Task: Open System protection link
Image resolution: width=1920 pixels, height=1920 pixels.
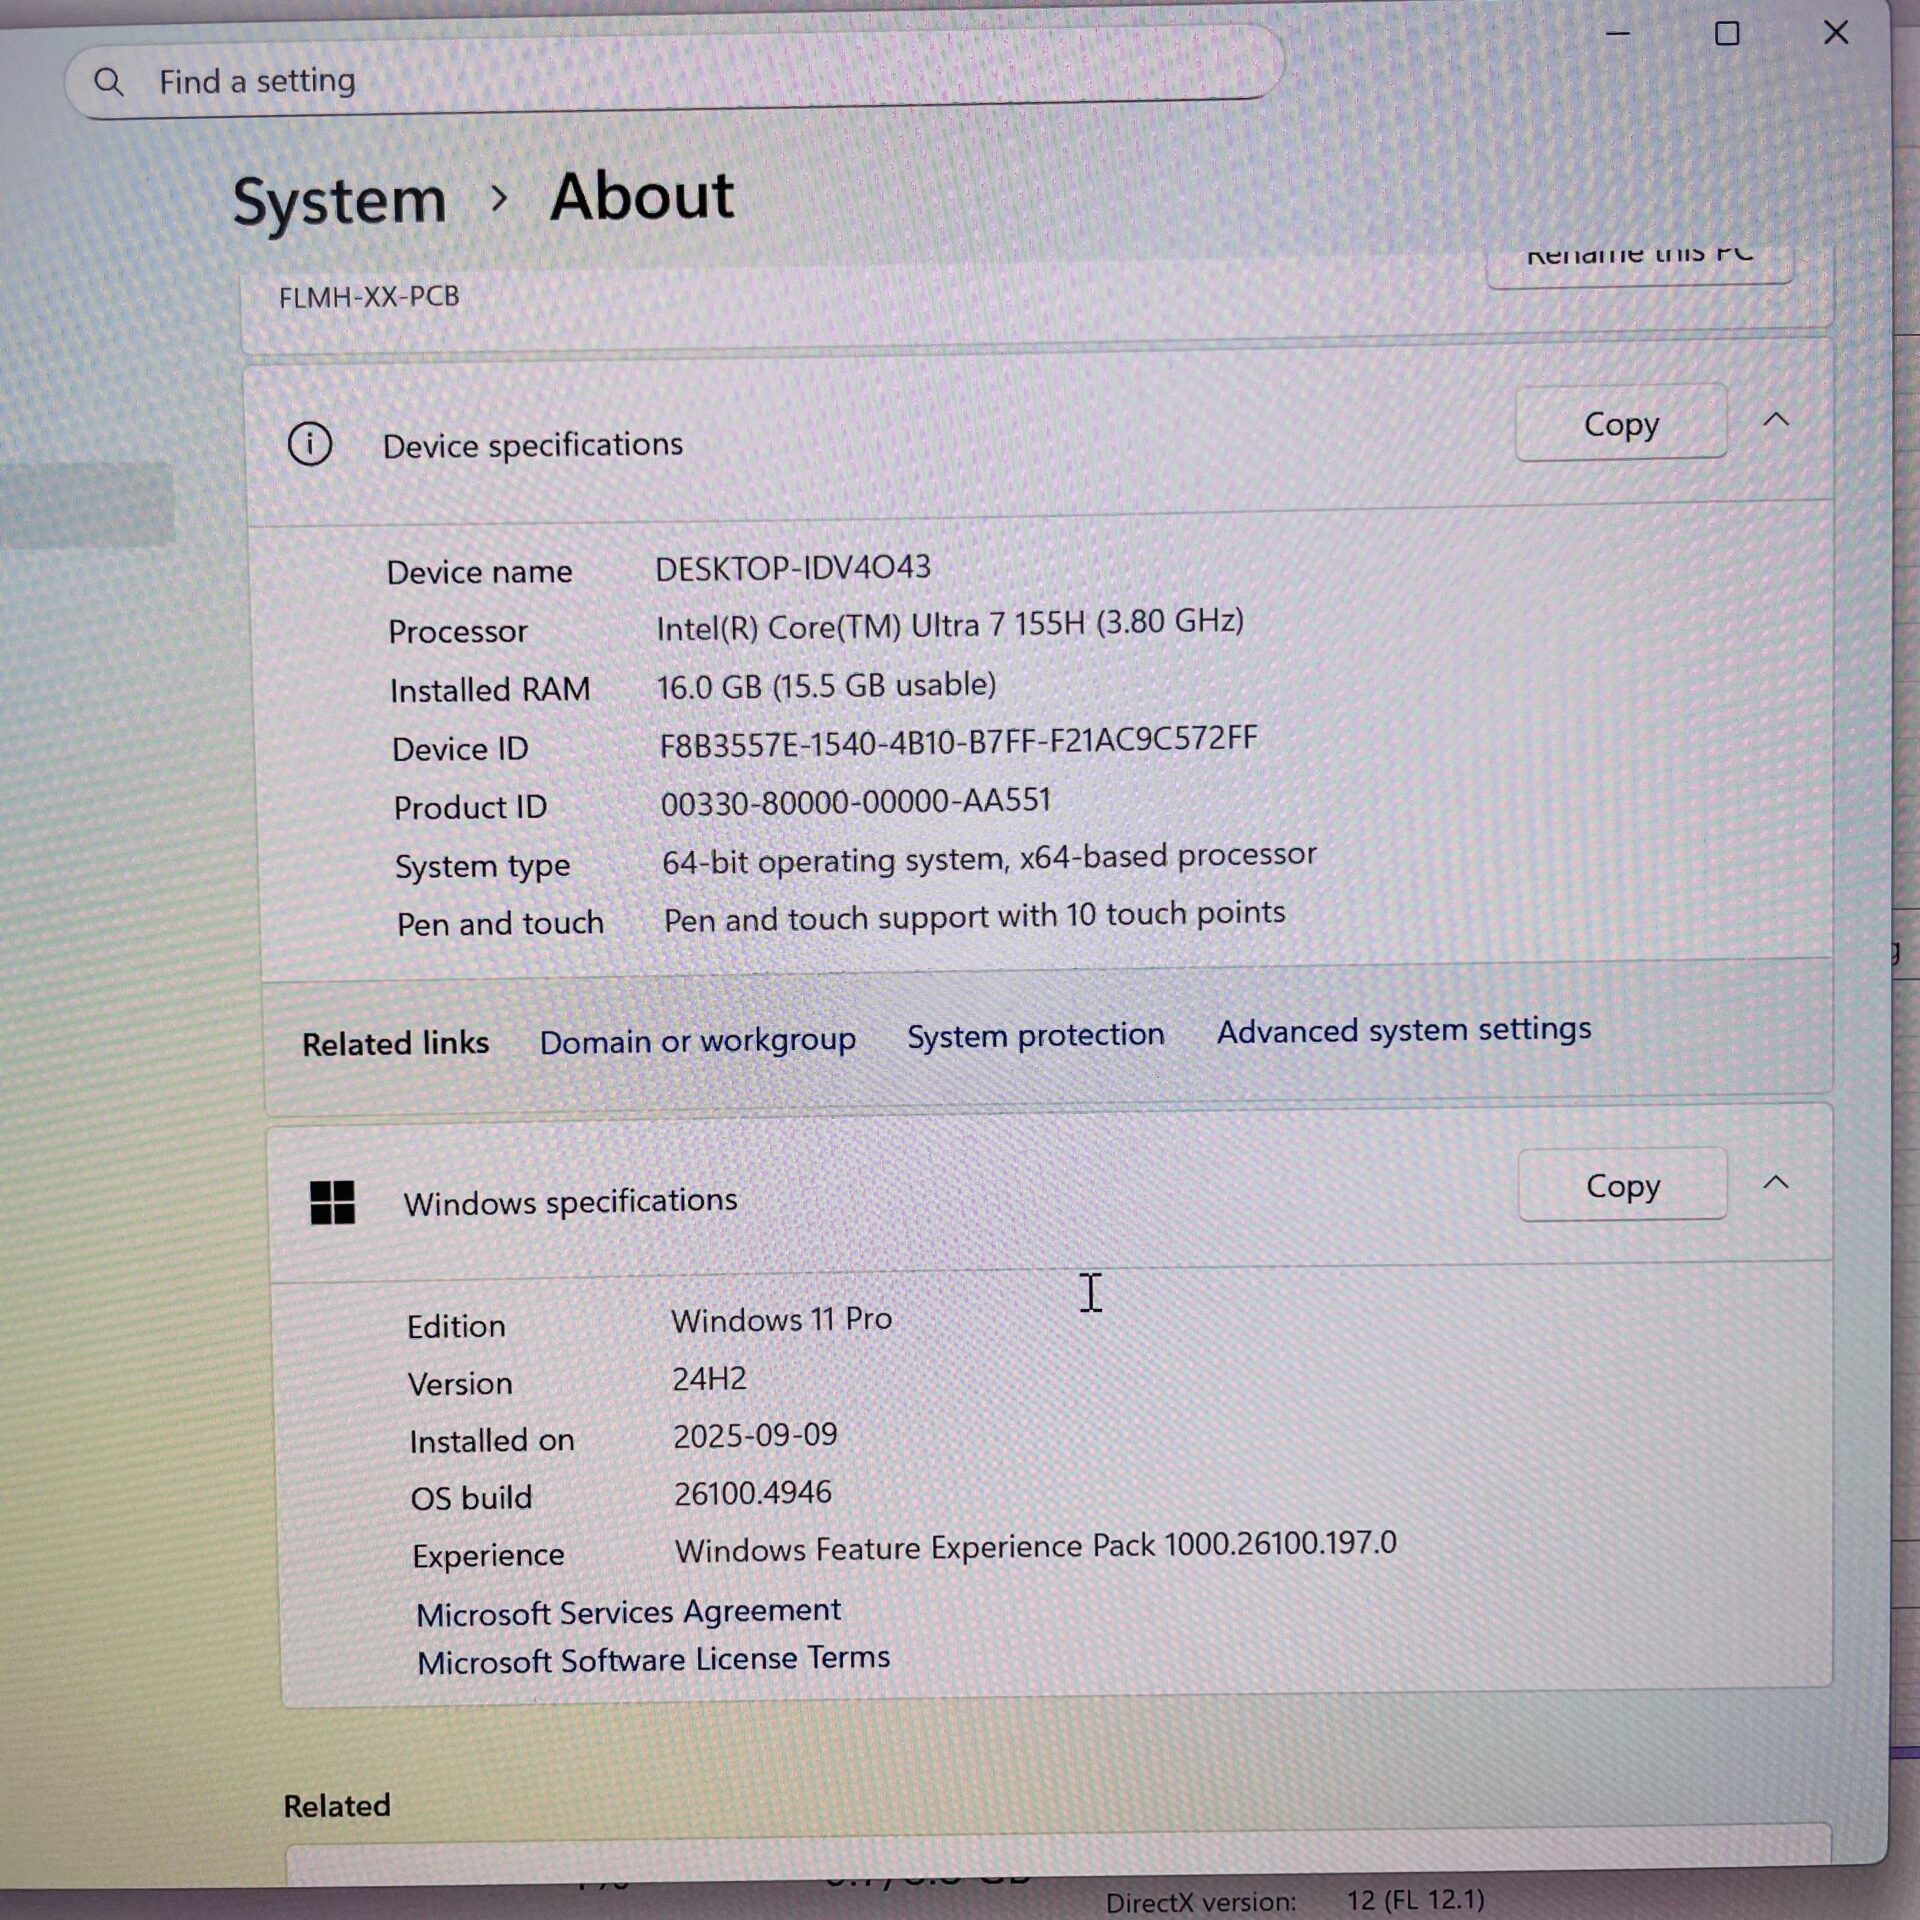Action: pos(1035,1035)
